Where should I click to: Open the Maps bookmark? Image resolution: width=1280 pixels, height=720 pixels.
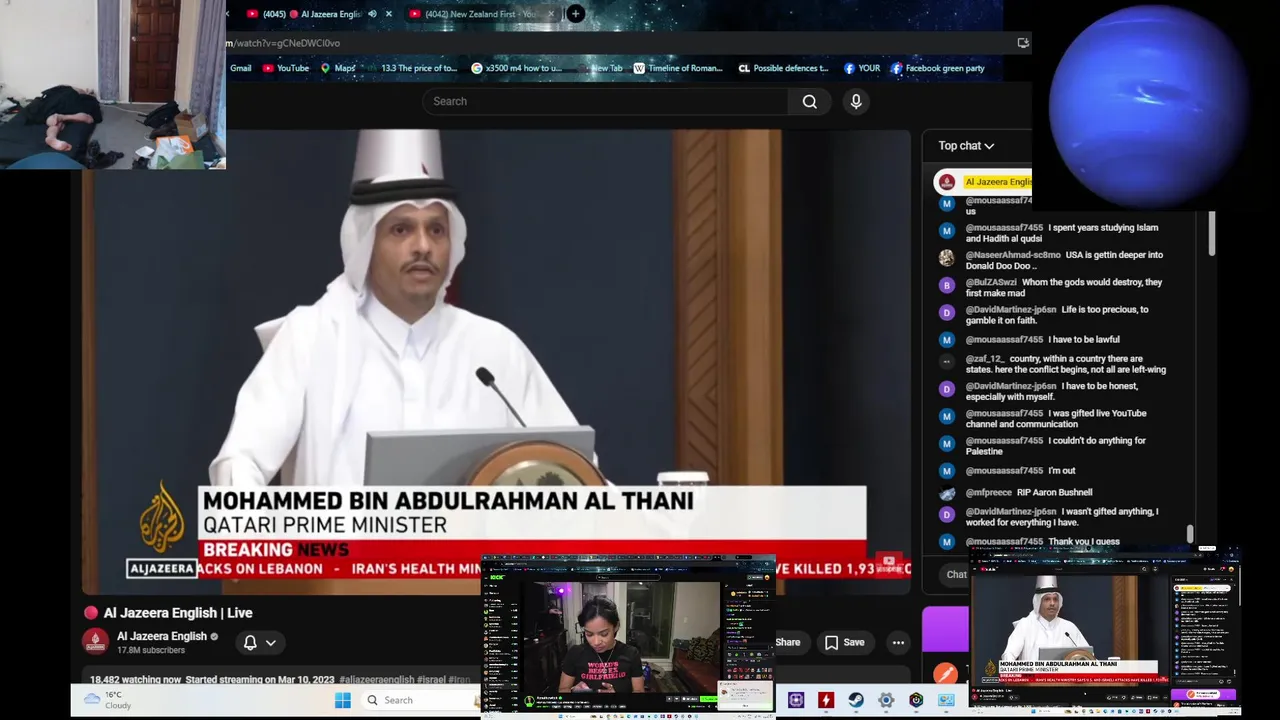click(x=338, y=68)
